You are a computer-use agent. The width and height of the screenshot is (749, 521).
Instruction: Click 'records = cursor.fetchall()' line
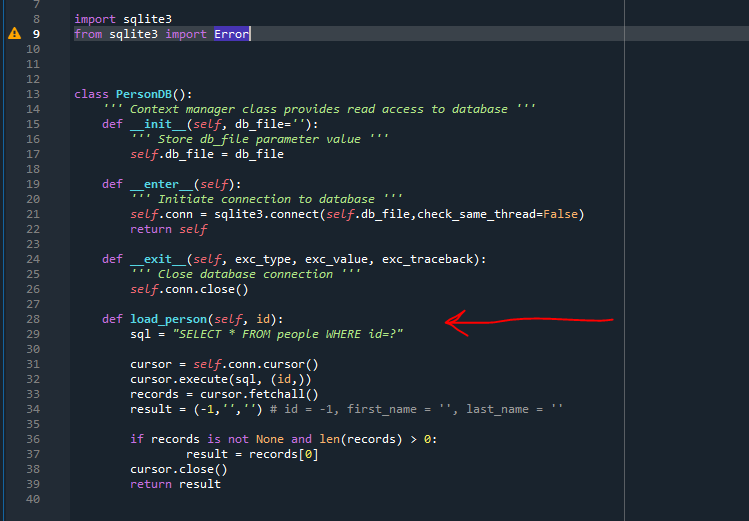pos(224,394)
